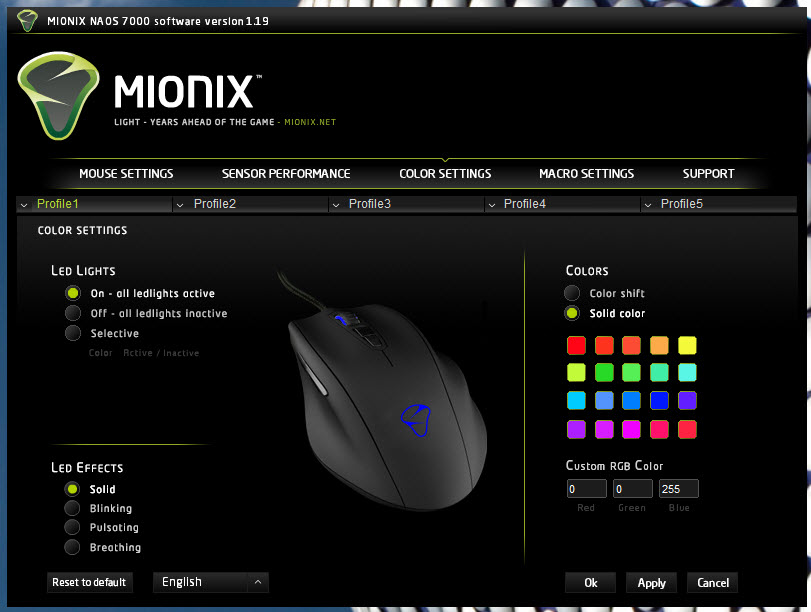This screenshot has width=811, height=612.
Task: Click the Blue value input field
Action: [679, 489]
